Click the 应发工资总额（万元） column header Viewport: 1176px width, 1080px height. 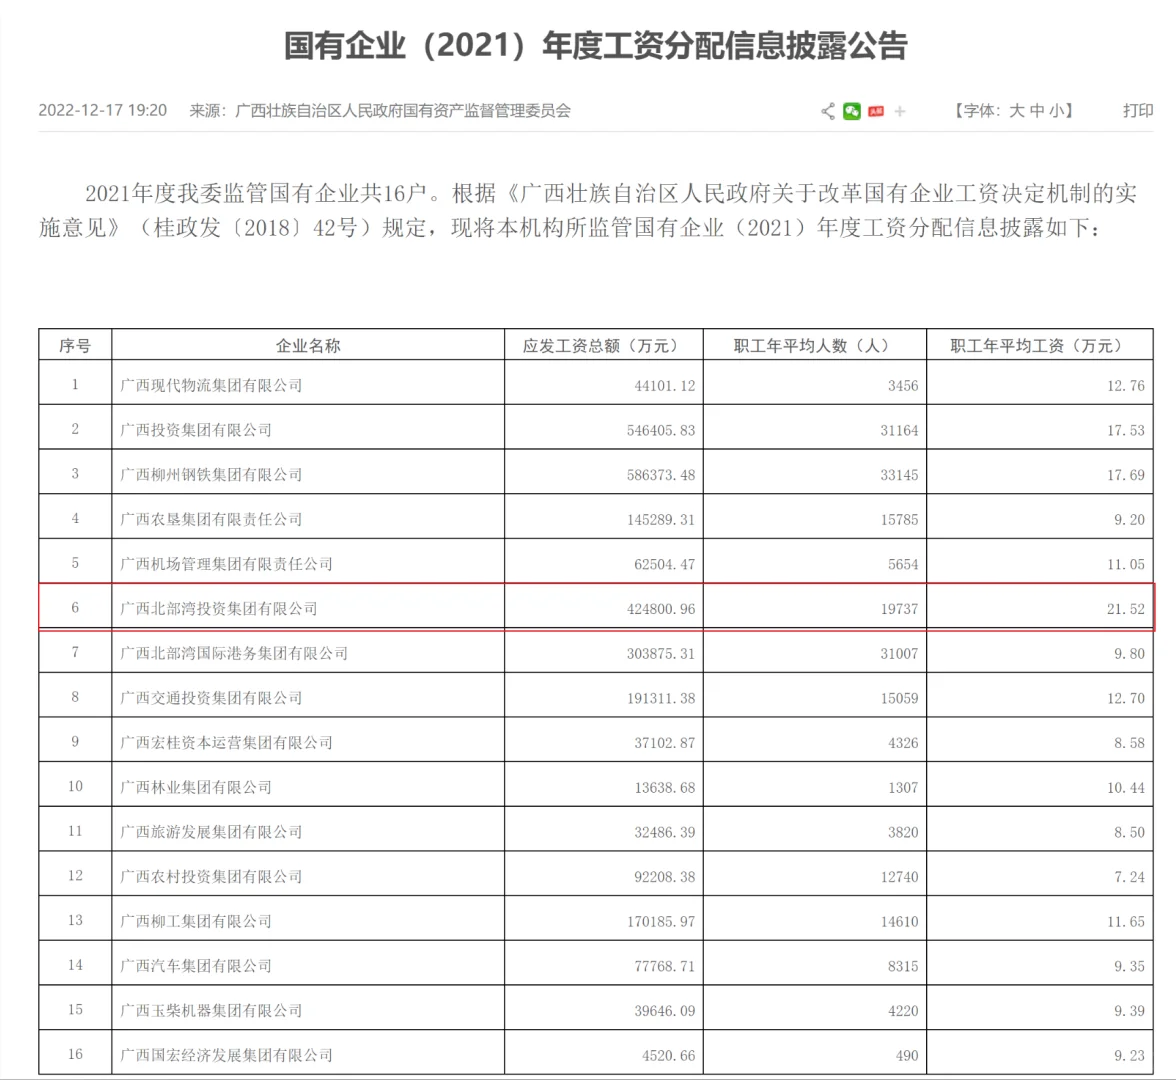coord(604,345)
